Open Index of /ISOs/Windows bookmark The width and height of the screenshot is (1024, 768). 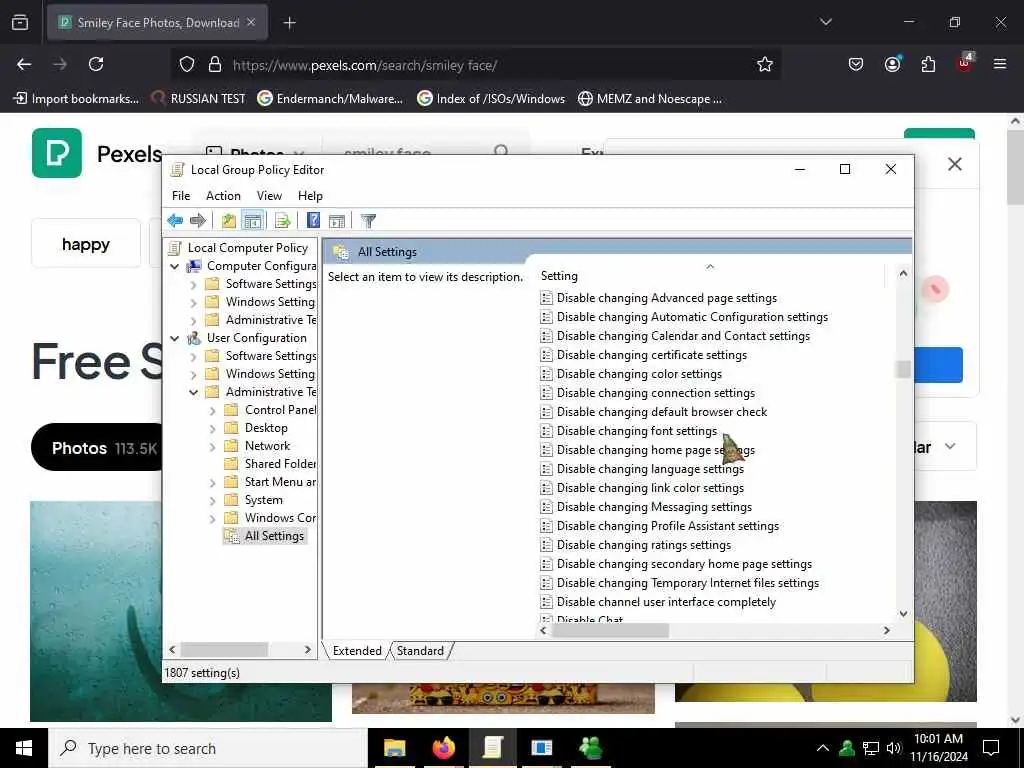(491, 99)
